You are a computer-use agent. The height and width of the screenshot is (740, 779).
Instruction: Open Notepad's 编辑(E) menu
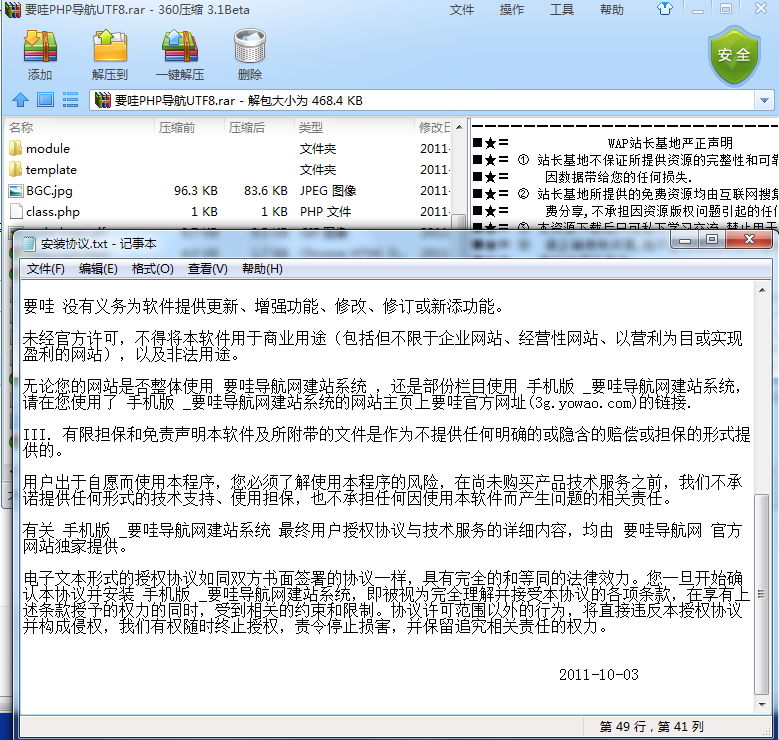(98, 269)
